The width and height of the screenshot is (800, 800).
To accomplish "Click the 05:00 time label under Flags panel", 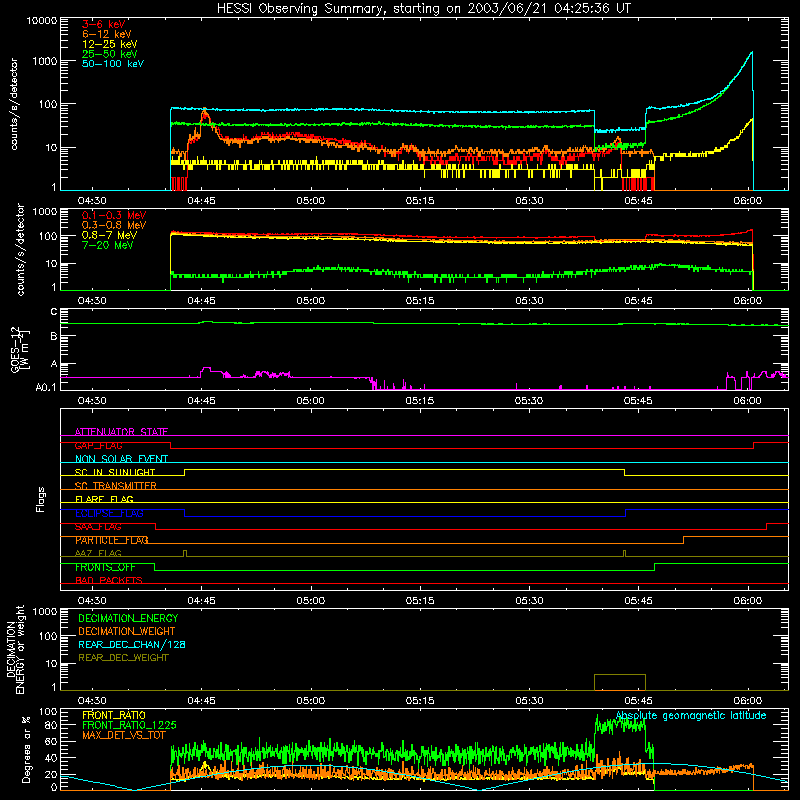I will click(311, 601).
